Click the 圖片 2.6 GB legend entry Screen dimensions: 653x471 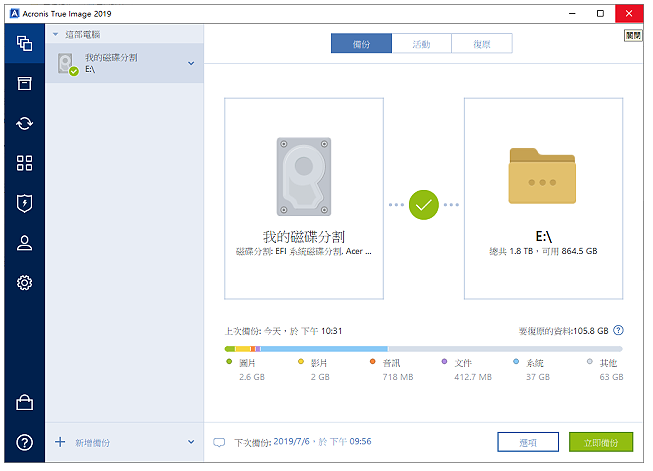(x=245, y=370)
